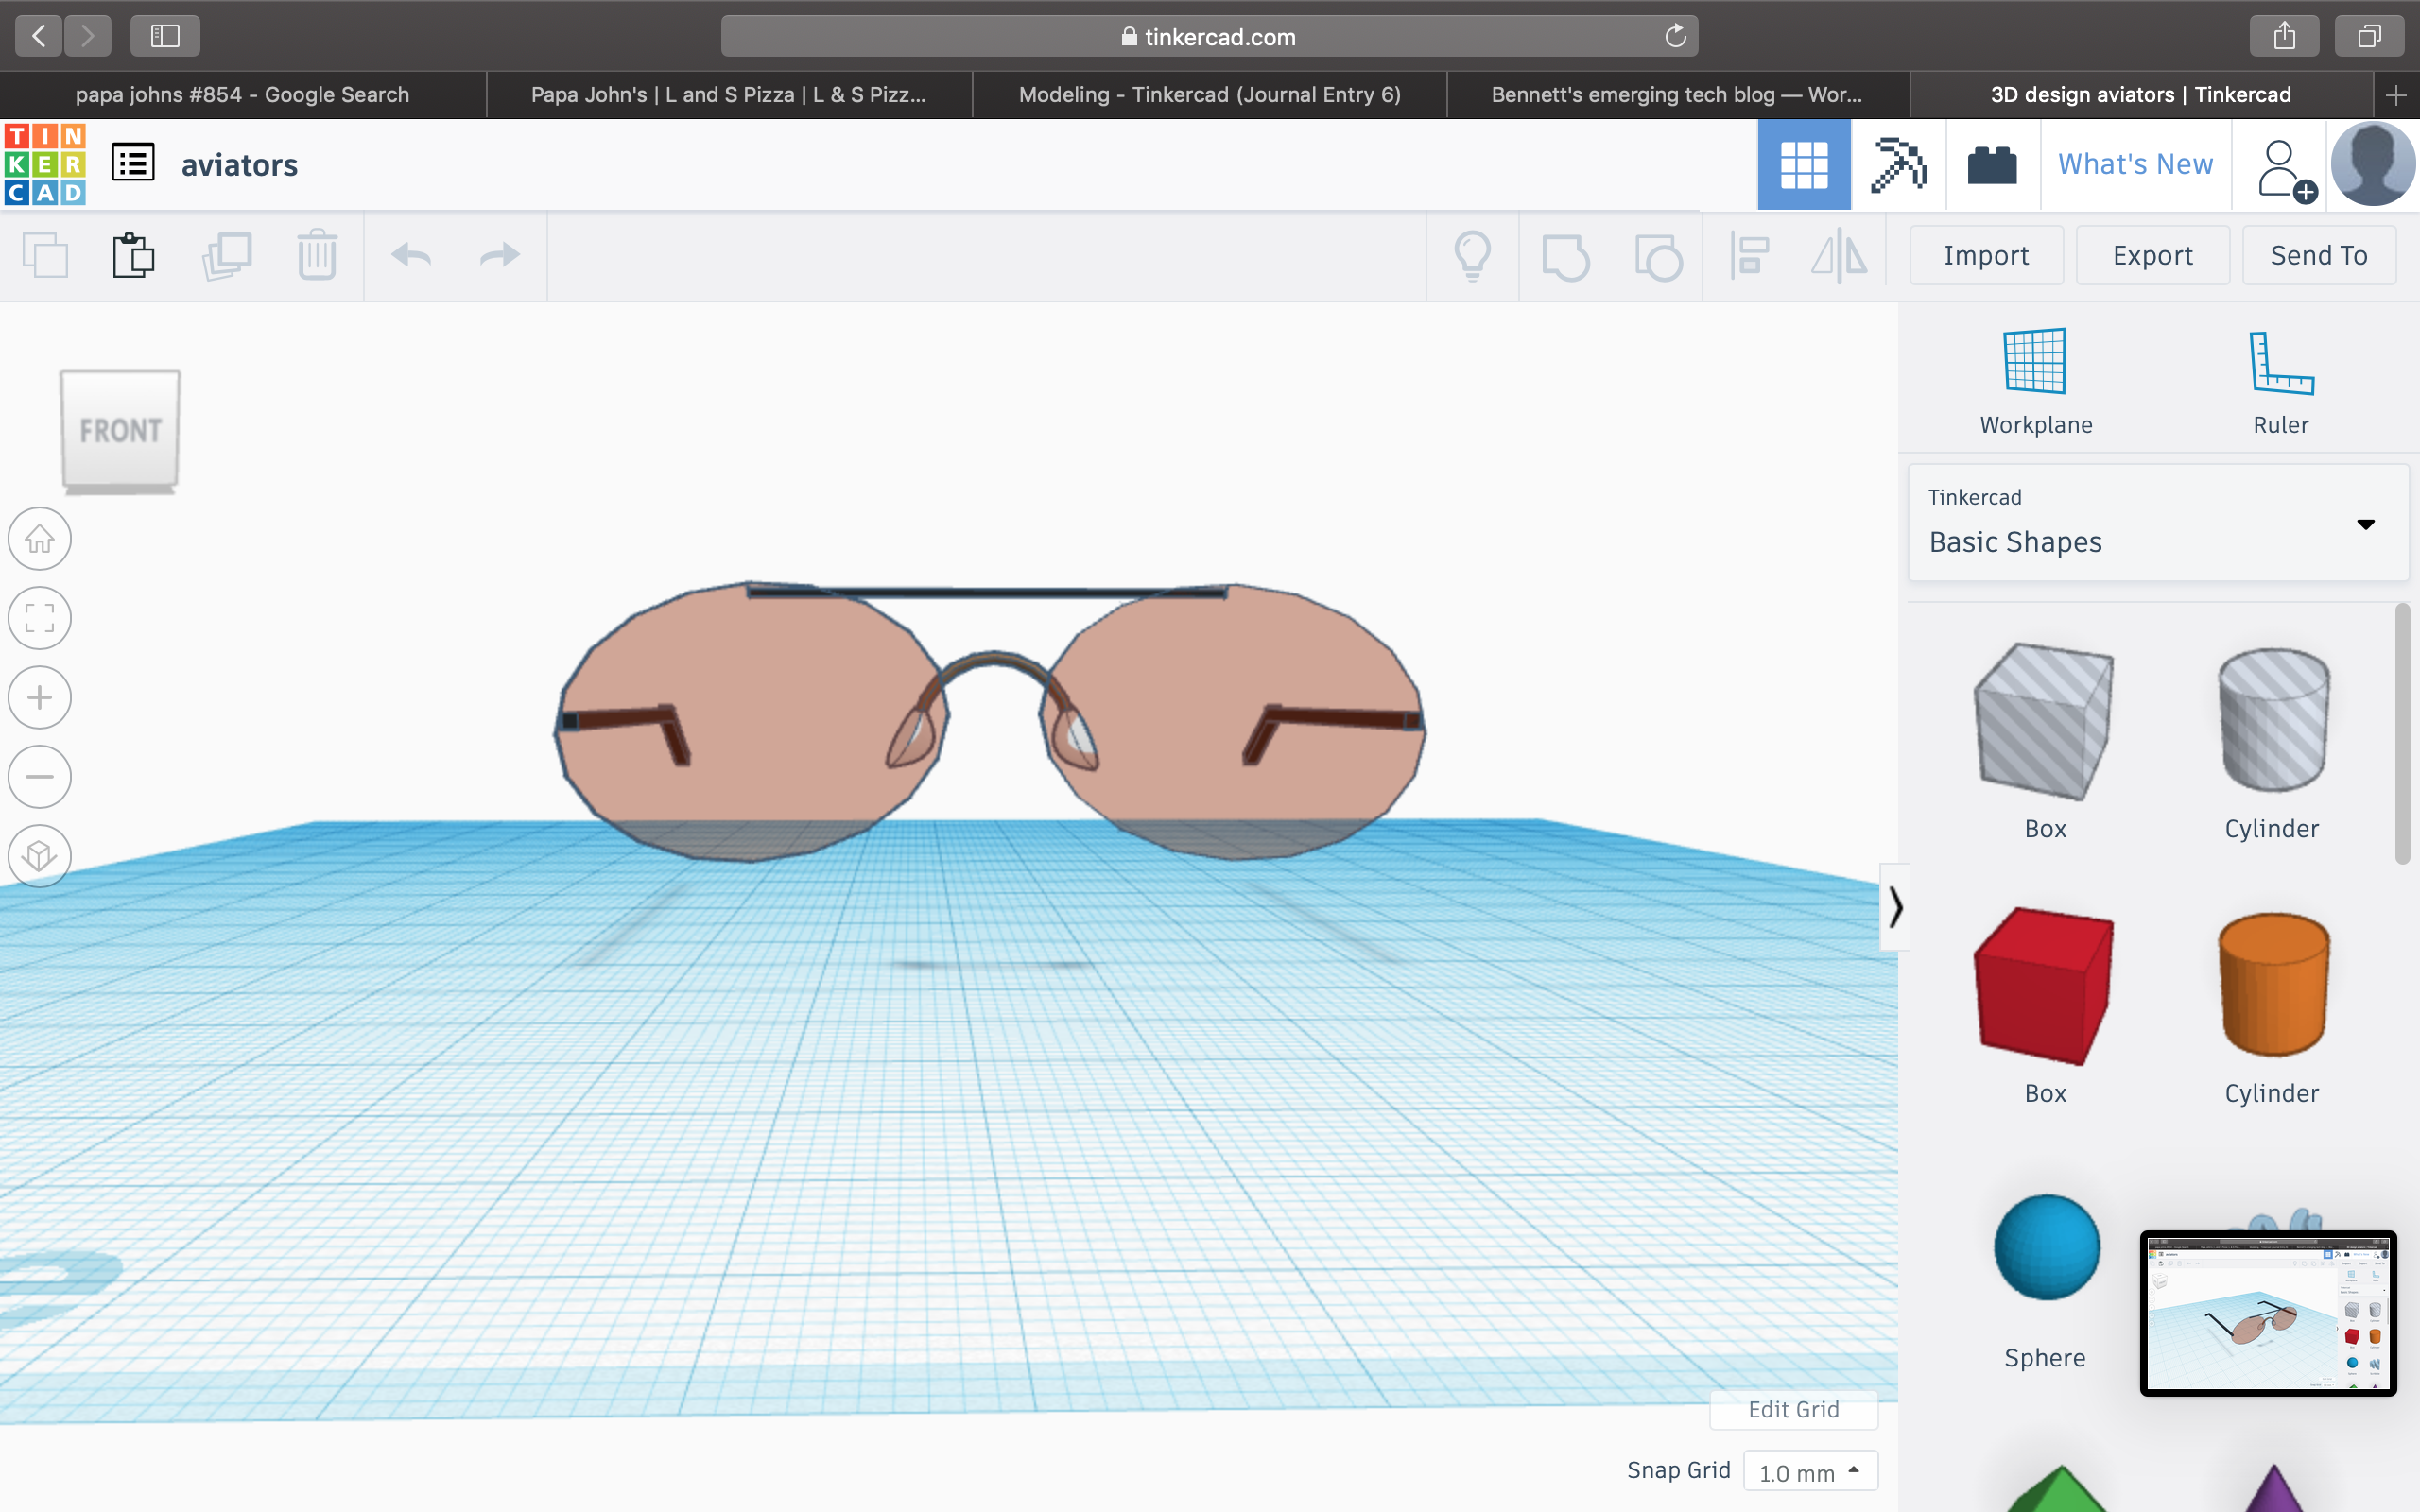Viewport: 2420px width, 1512px height.
Task: Switch to Modeling - Tinkercad Journal tab
Action: coord(1209,95)
